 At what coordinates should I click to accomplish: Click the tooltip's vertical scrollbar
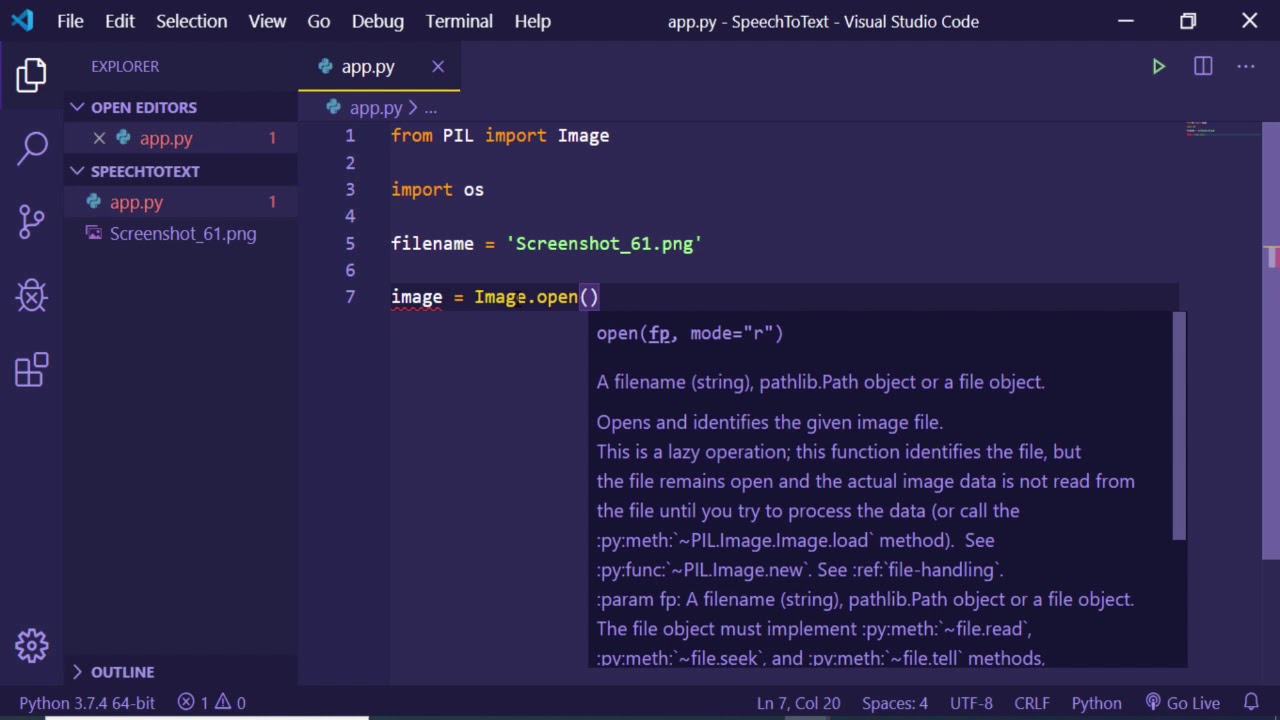[1180, 430]
